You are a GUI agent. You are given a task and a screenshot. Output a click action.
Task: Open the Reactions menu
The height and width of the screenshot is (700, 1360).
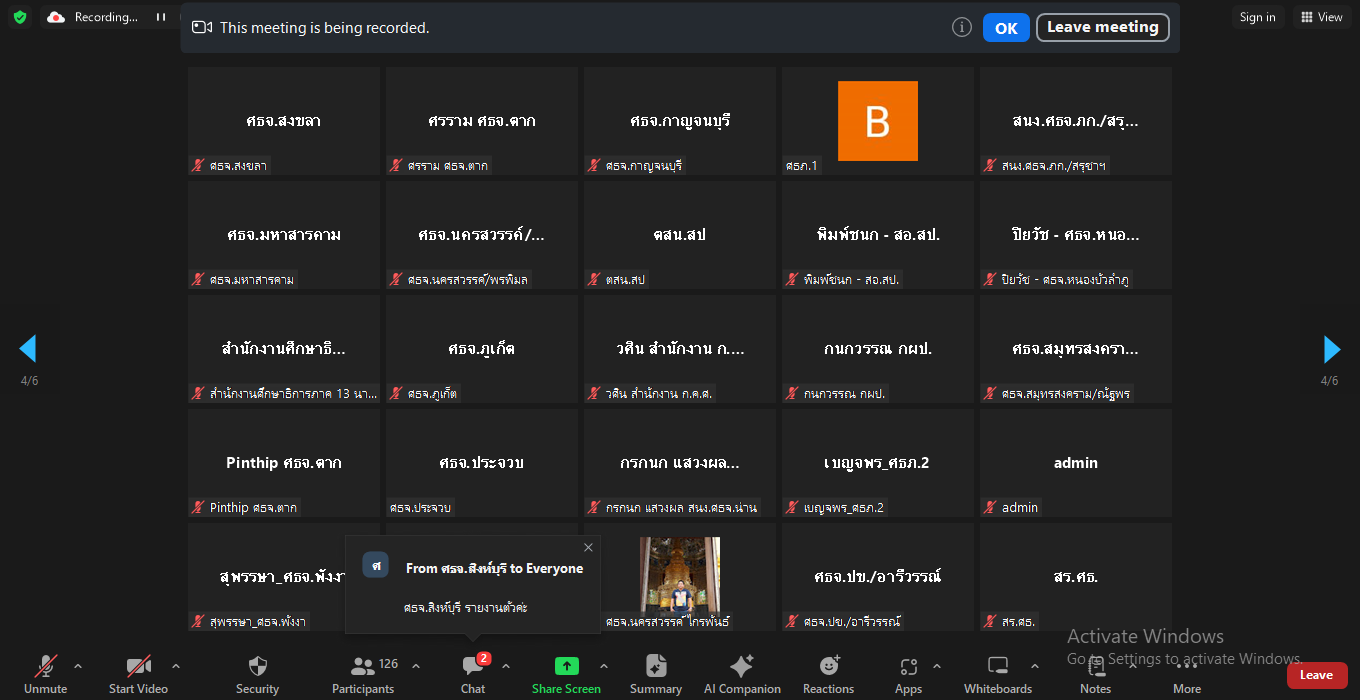coord(828,675)
